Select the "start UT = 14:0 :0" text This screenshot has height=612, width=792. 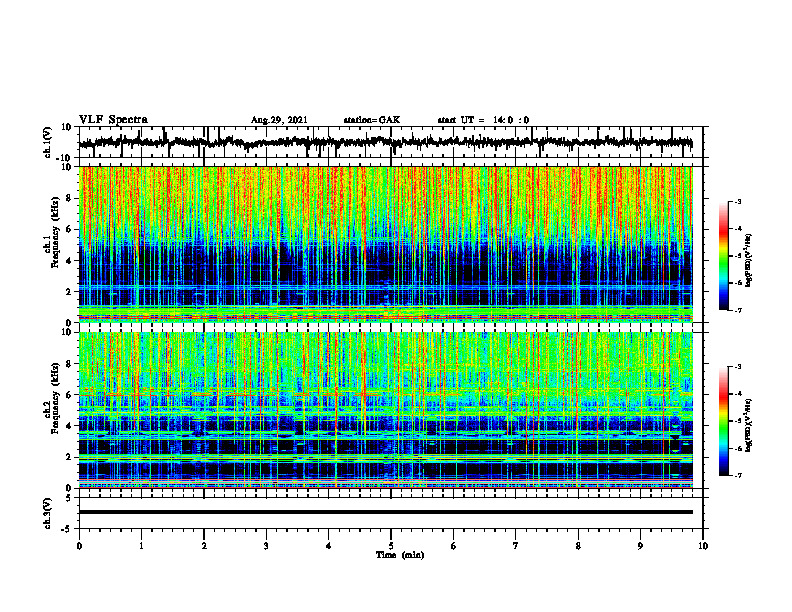tap(483, 120)
